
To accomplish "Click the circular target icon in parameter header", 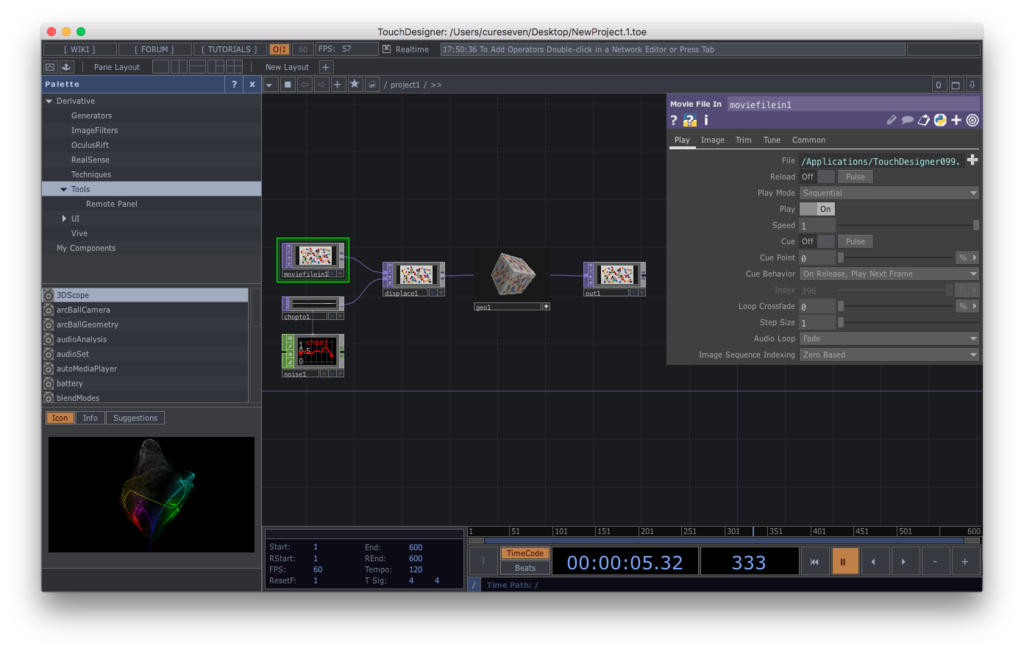I will [972, 120].
